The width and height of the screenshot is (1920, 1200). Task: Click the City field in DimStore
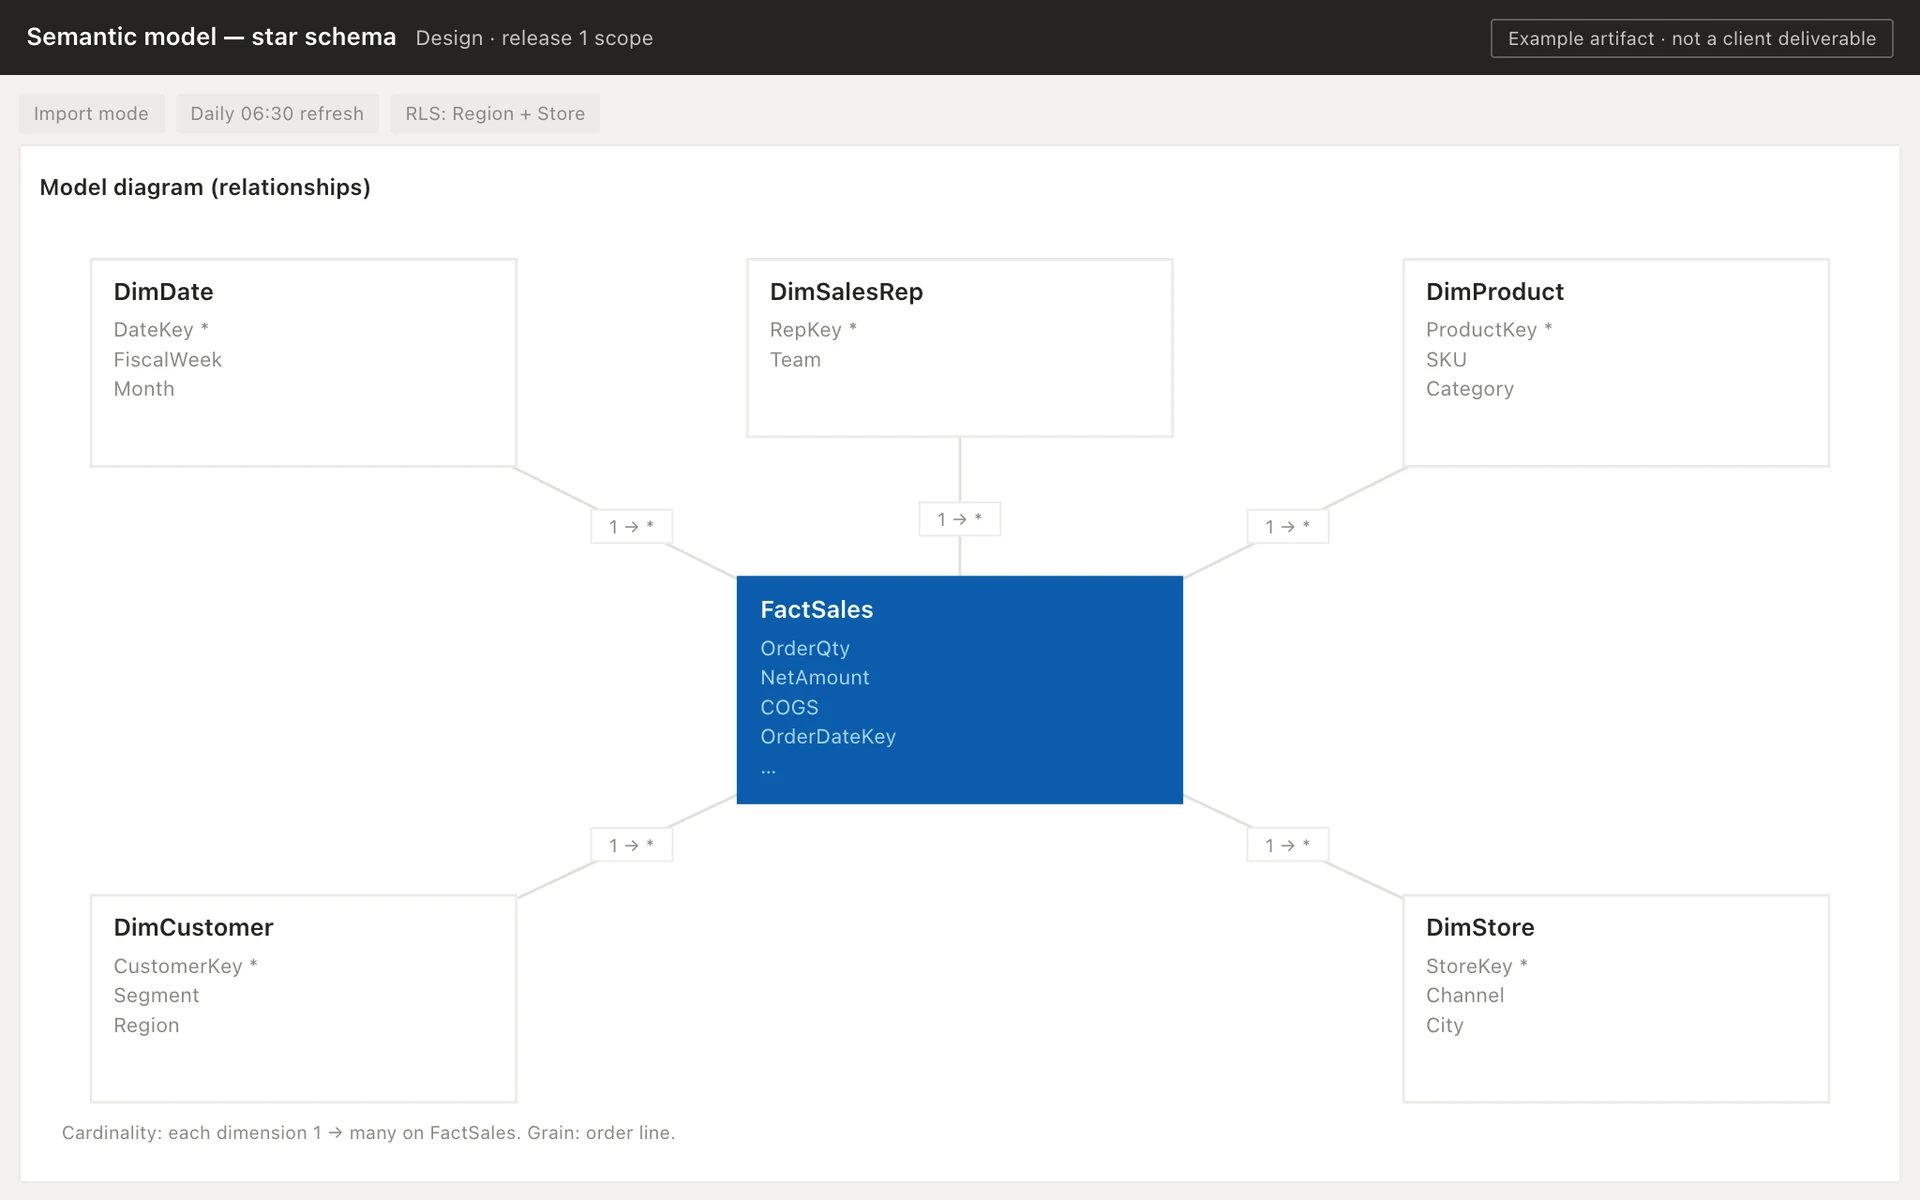click(x=1444, y=1026)
